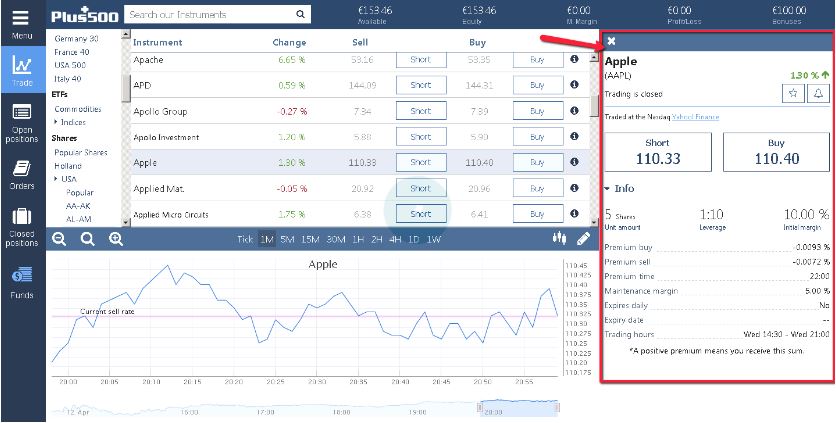The width and height of the screenshot is (836, 423).
Task: Click Short button for Apple row
Action: [x=421, y=162]
